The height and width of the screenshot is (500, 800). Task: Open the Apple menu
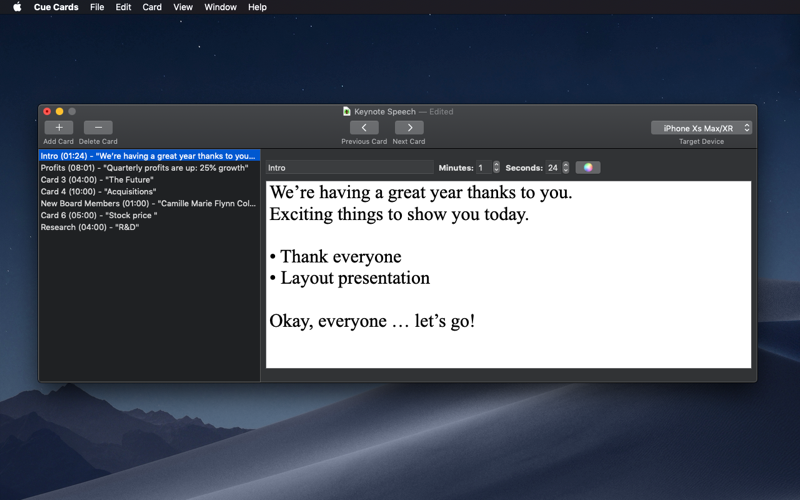pos(17,7)
